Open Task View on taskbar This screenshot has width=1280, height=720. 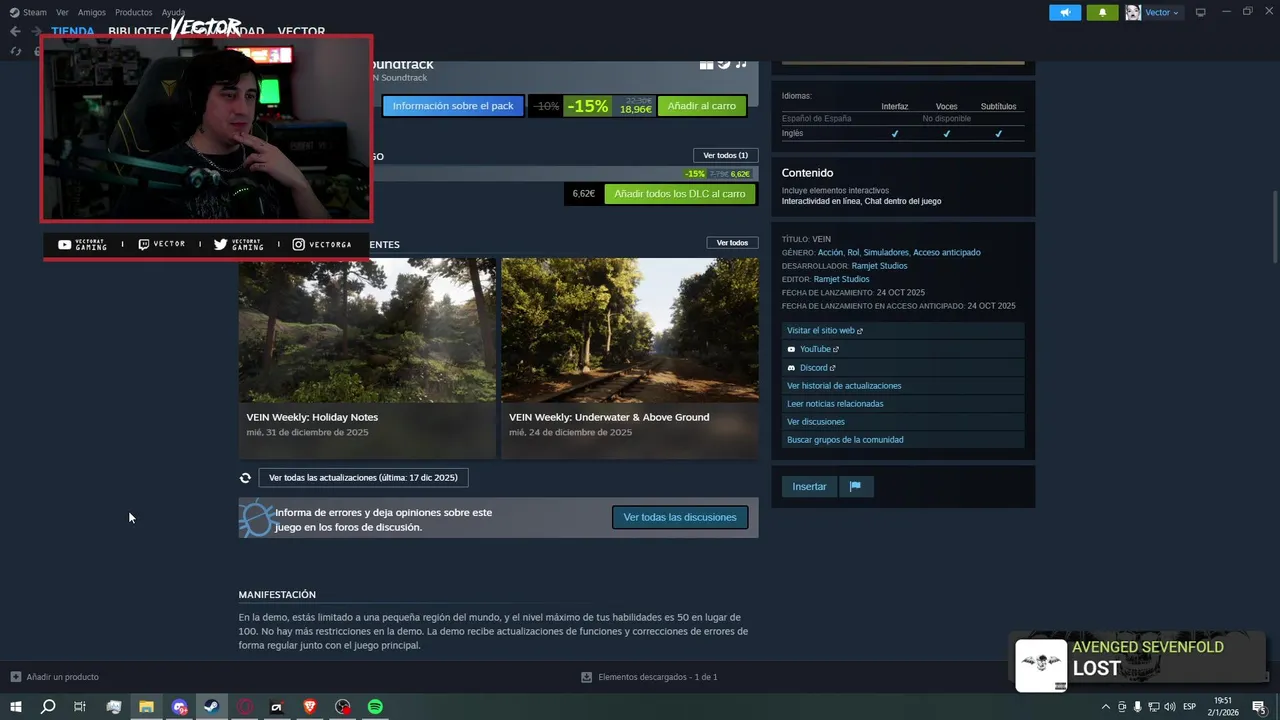click(80, 707)
